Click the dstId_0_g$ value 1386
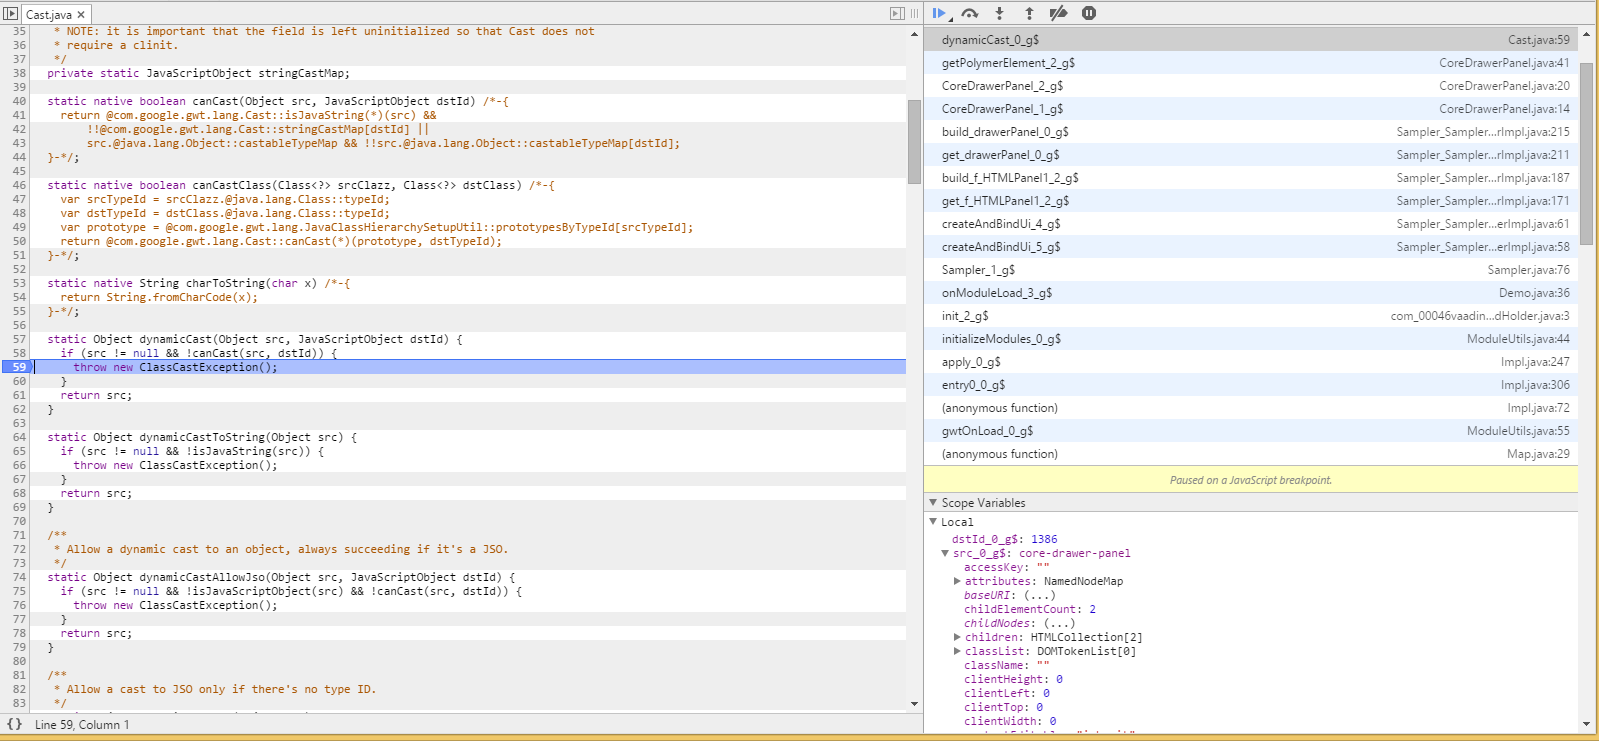Viewport: 1599px width, 741px height. pyautogui.click(x=1044, y=539)
